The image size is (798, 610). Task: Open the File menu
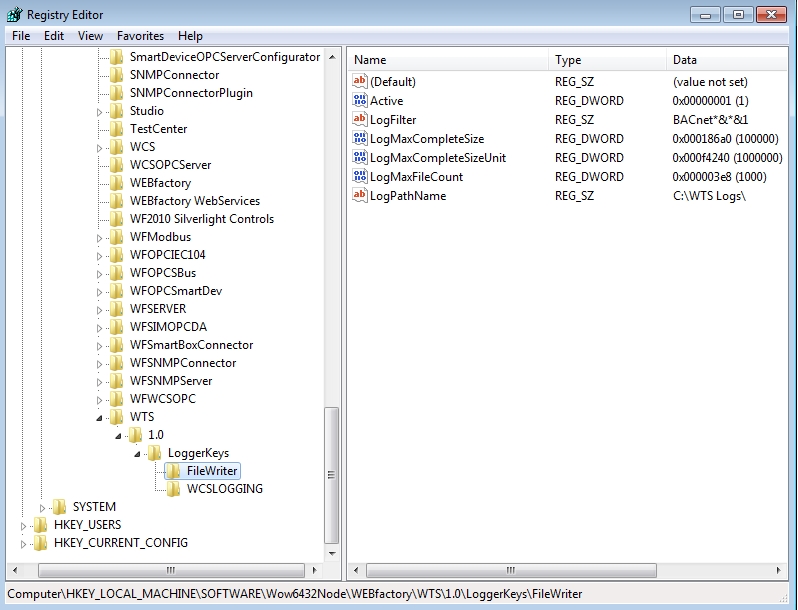pyautogui.click(x=21, y=36)
